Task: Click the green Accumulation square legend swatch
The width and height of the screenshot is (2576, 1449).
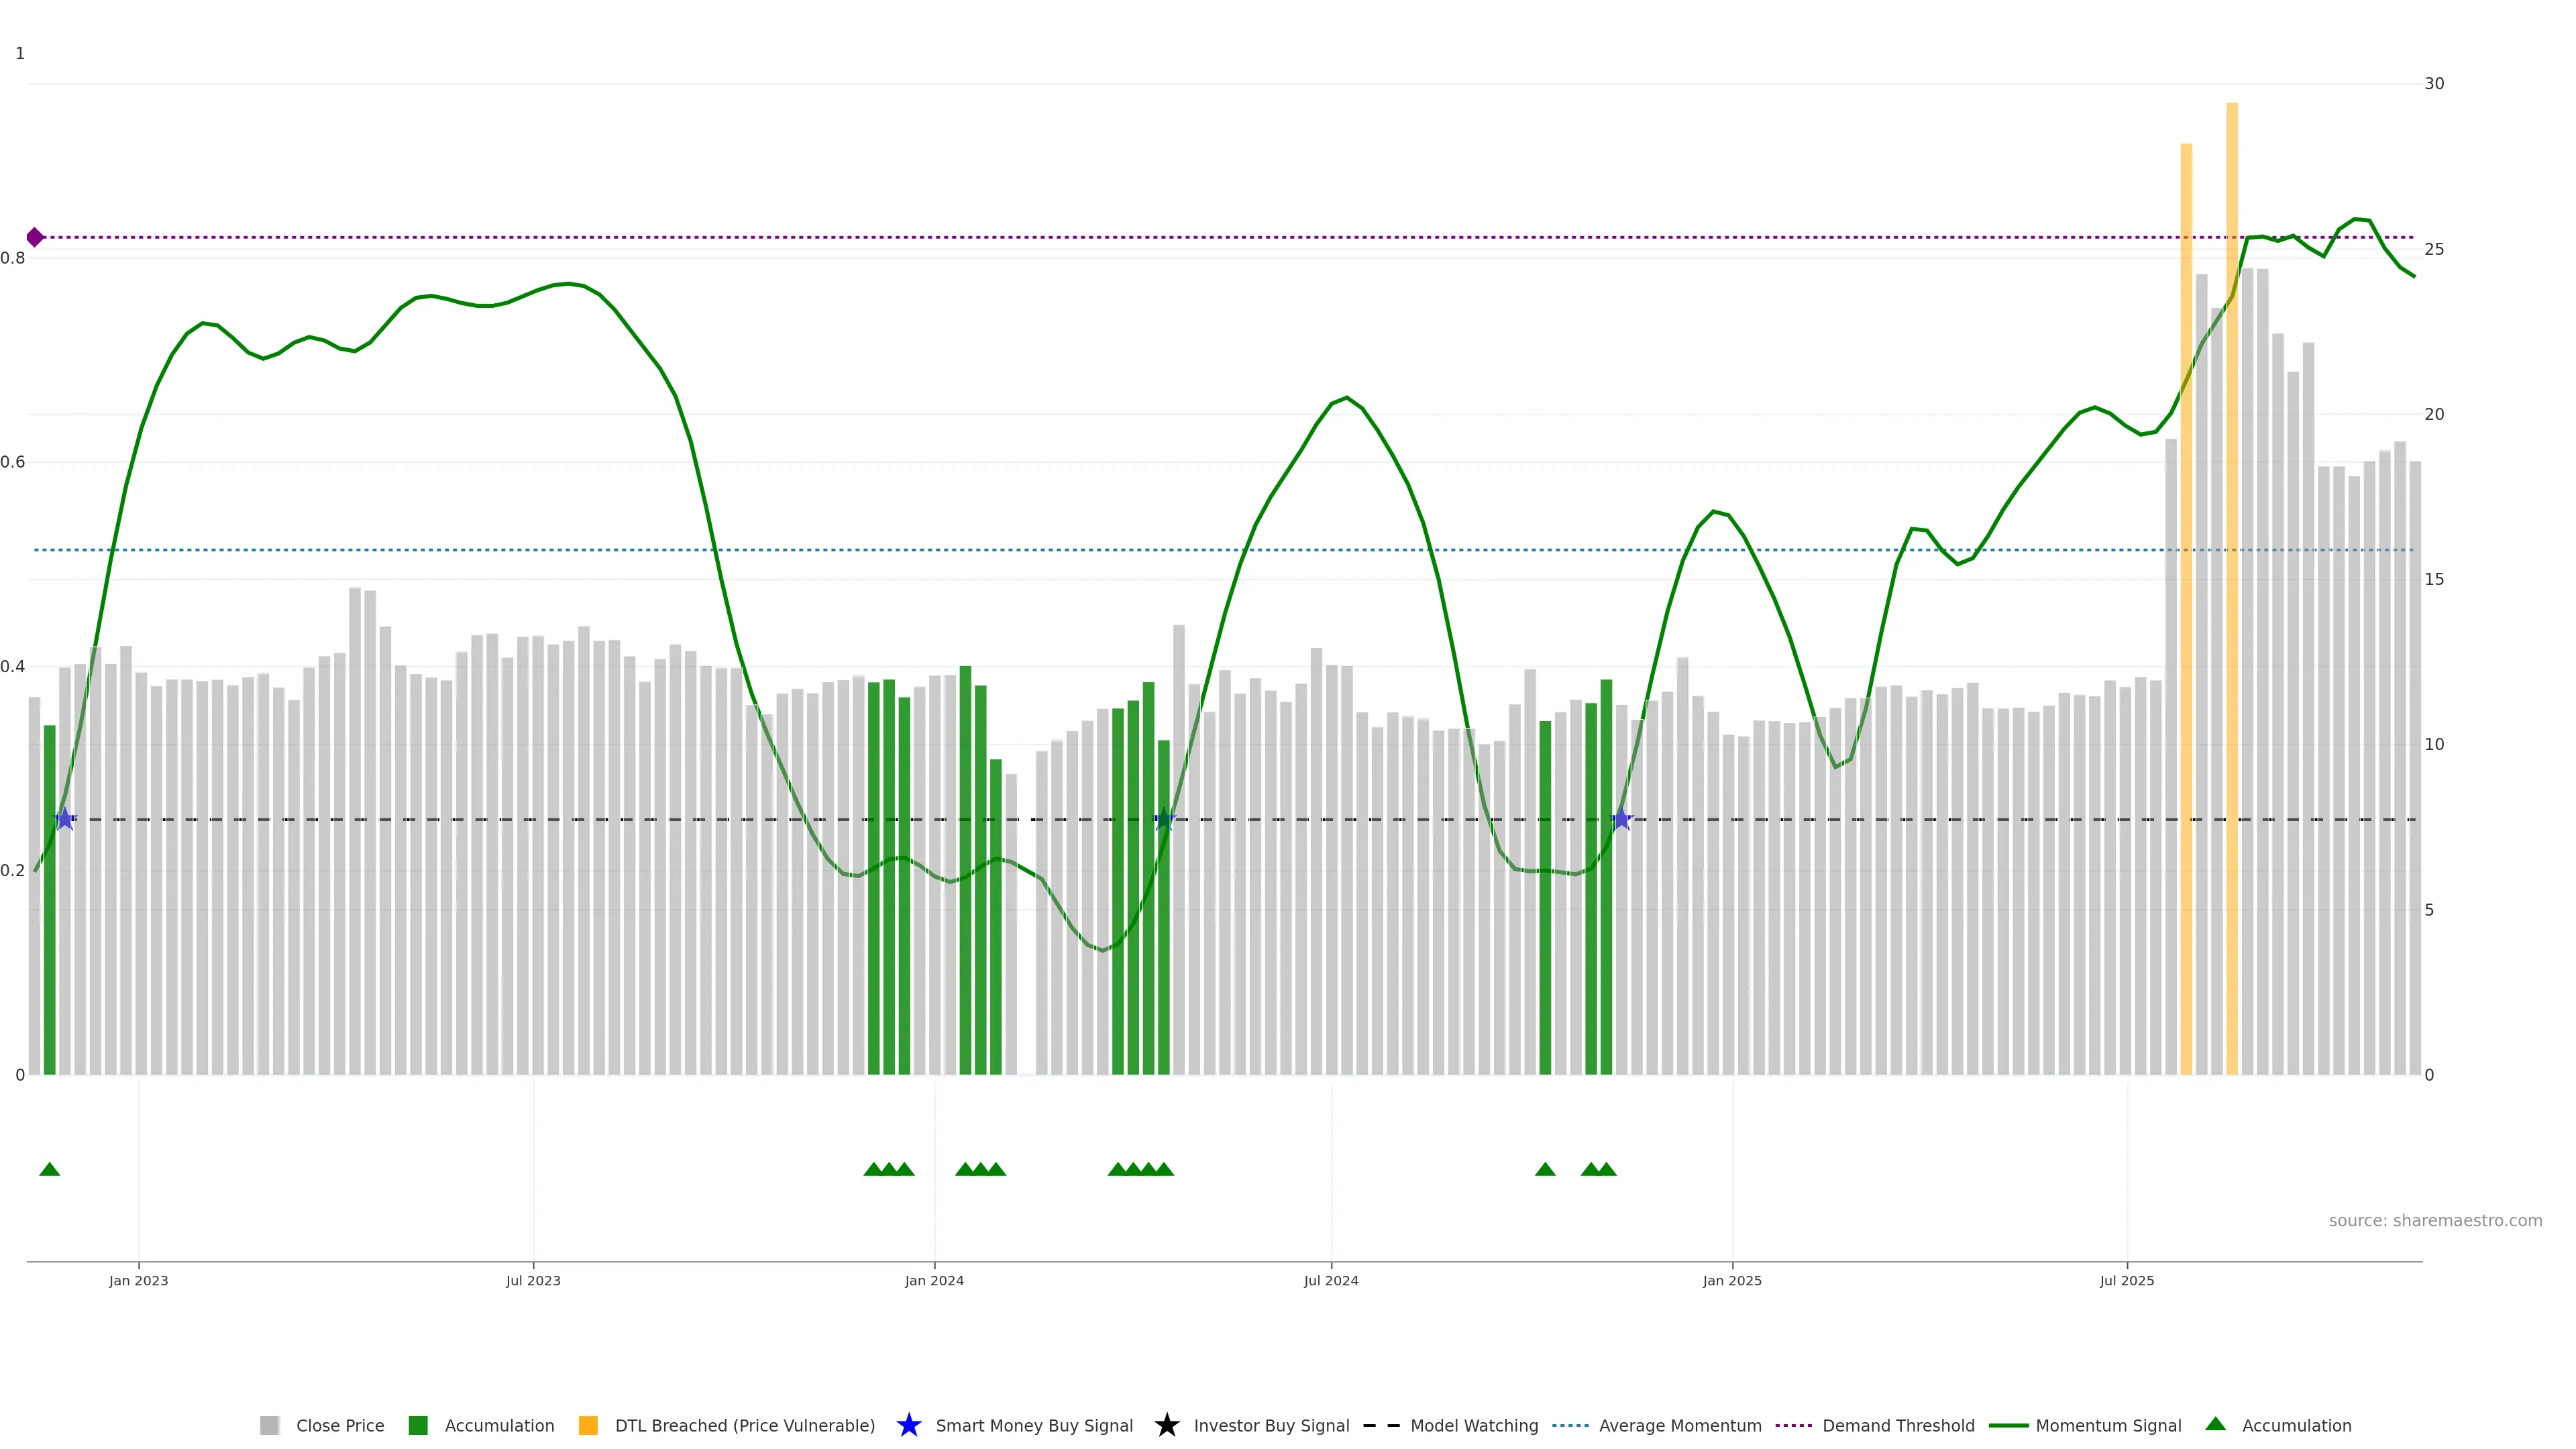Action: (x=418, y=1426)
